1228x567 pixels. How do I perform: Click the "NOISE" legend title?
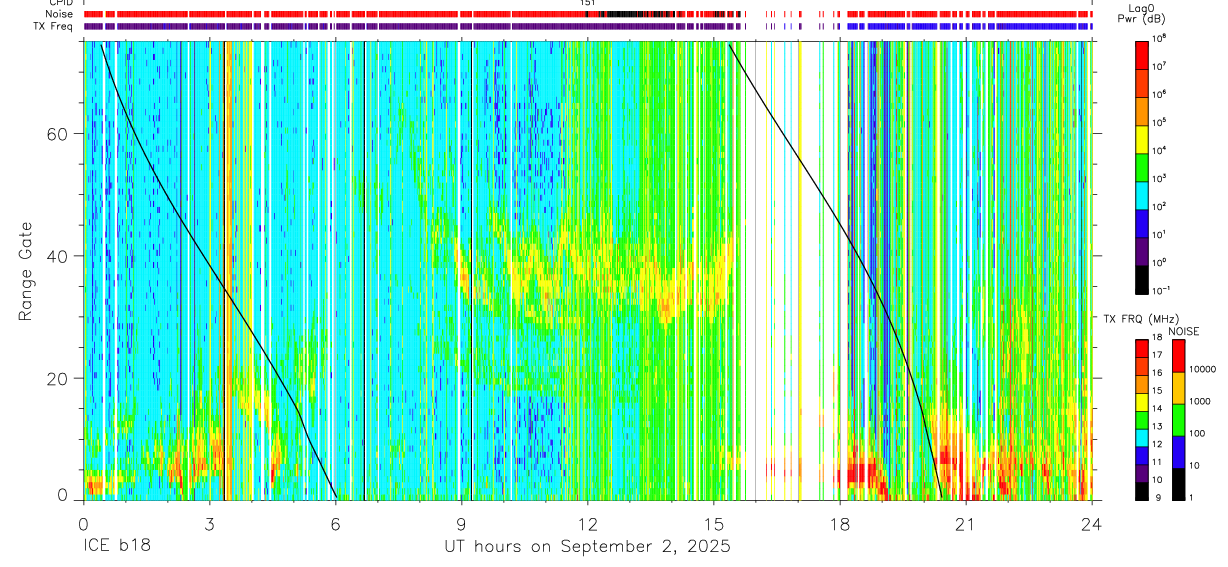pos(1183,331)
